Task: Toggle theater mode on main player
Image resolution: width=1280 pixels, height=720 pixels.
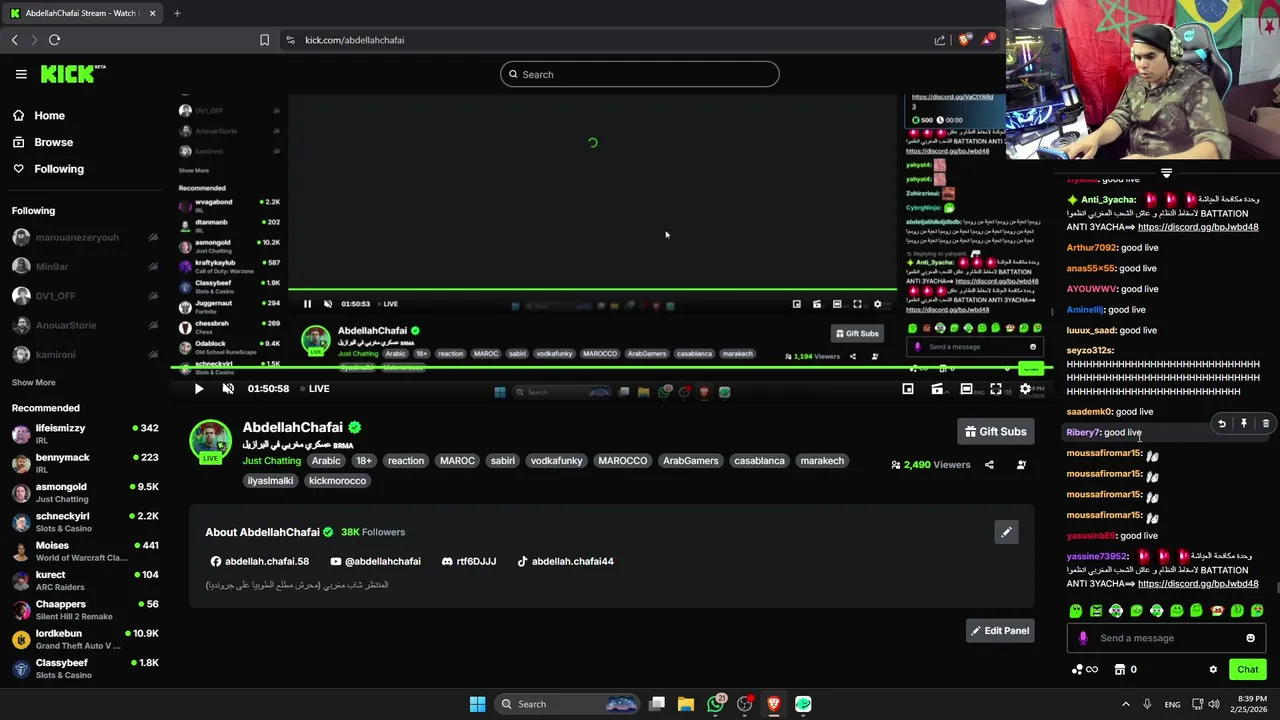Action: 966,389
